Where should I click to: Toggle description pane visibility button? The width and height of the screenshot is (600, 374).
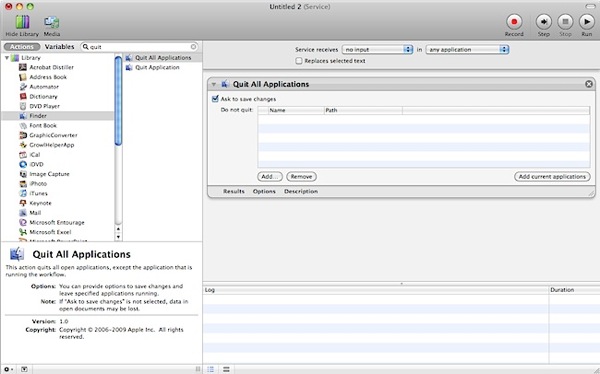[x=24, y=369]
